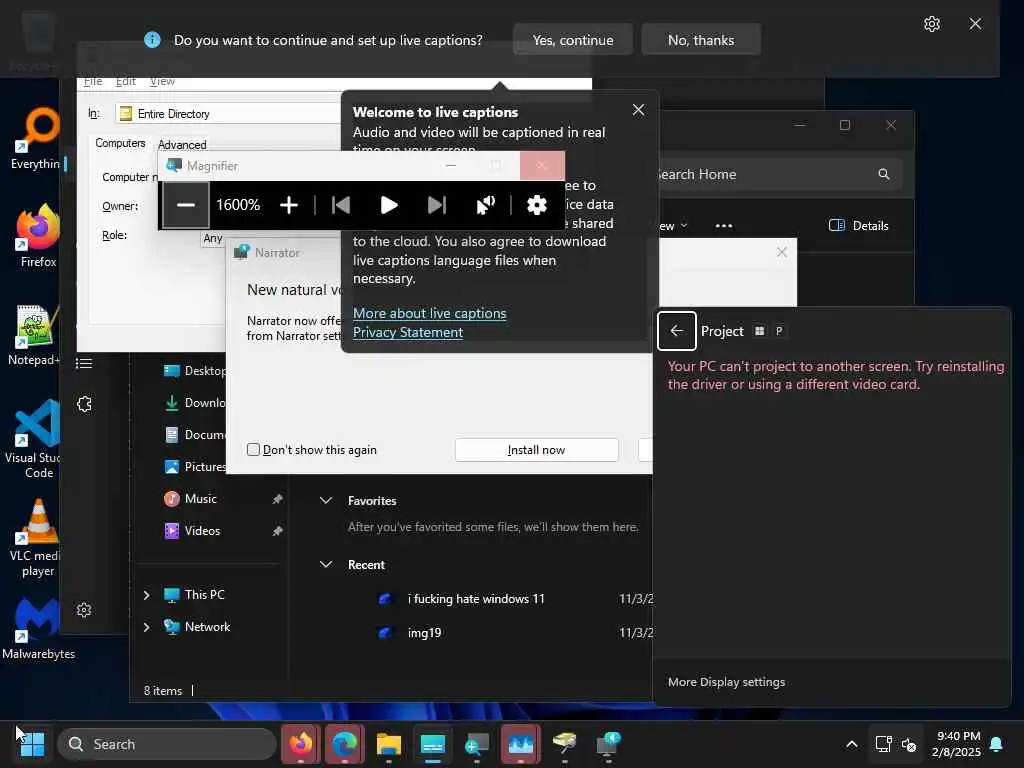Unpin Music using its pin icon
The image size is (1024, 768).
277,499
